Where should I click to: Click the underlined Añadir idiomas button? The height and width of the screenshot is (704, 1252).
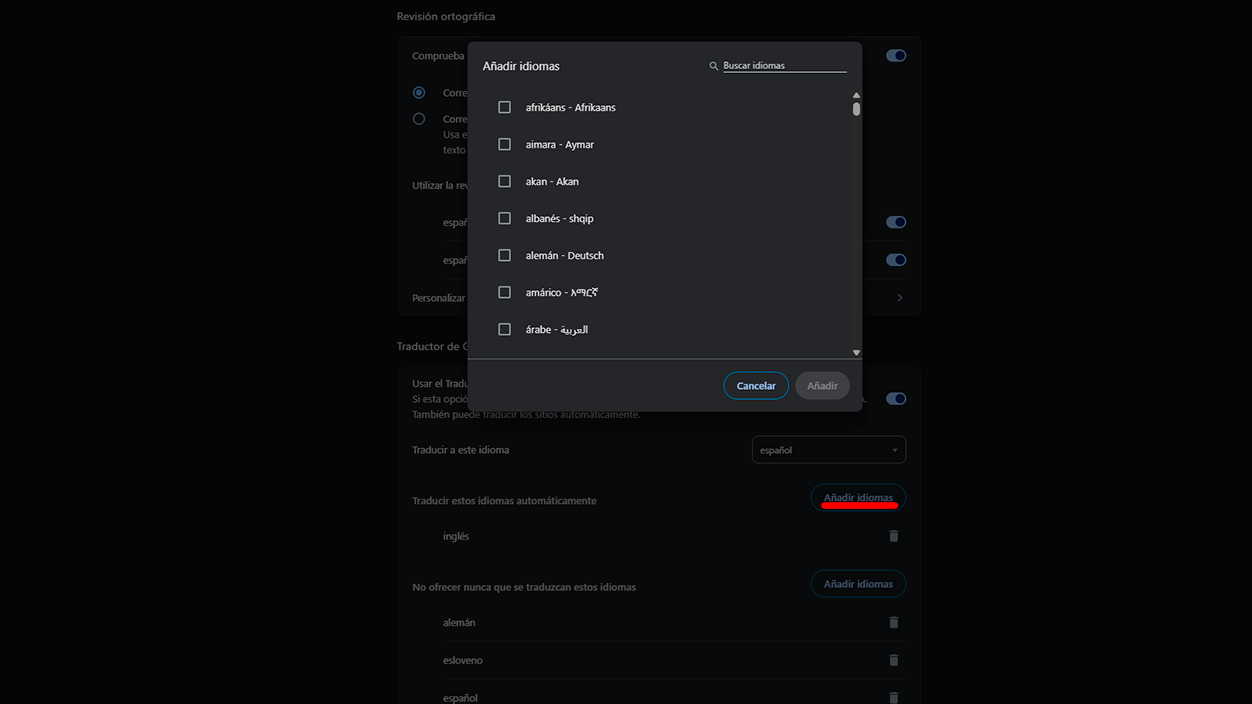point(857,497)
